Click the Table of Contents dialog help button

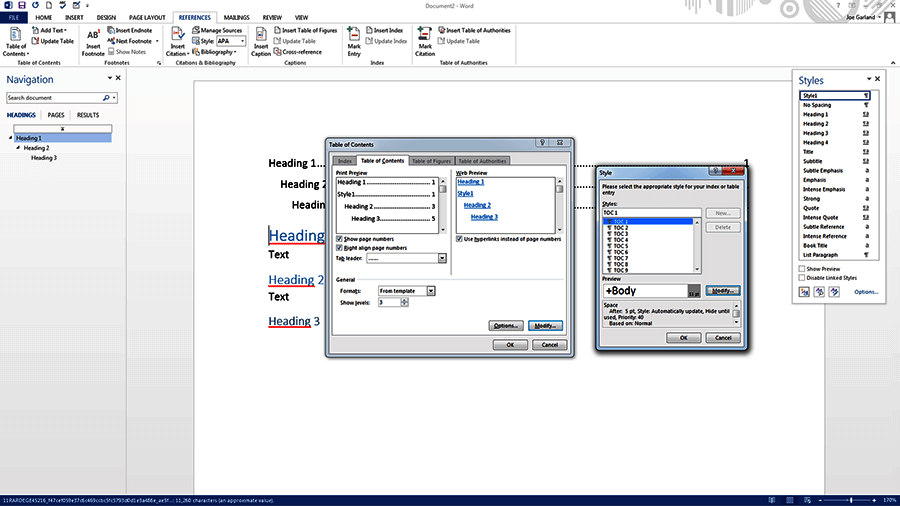(x=542, y=143)
